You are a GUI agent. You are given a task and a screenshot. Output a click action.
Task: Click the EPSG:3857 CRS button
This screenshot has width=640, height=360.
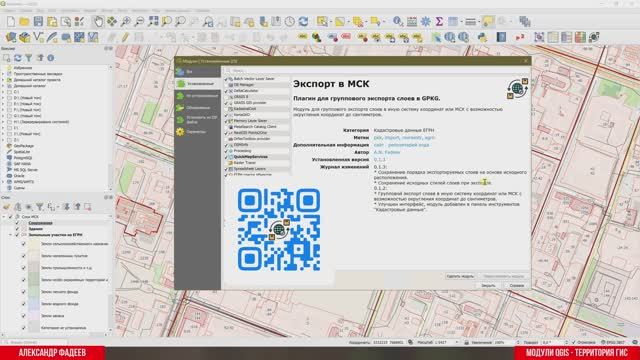coord(614,342)
